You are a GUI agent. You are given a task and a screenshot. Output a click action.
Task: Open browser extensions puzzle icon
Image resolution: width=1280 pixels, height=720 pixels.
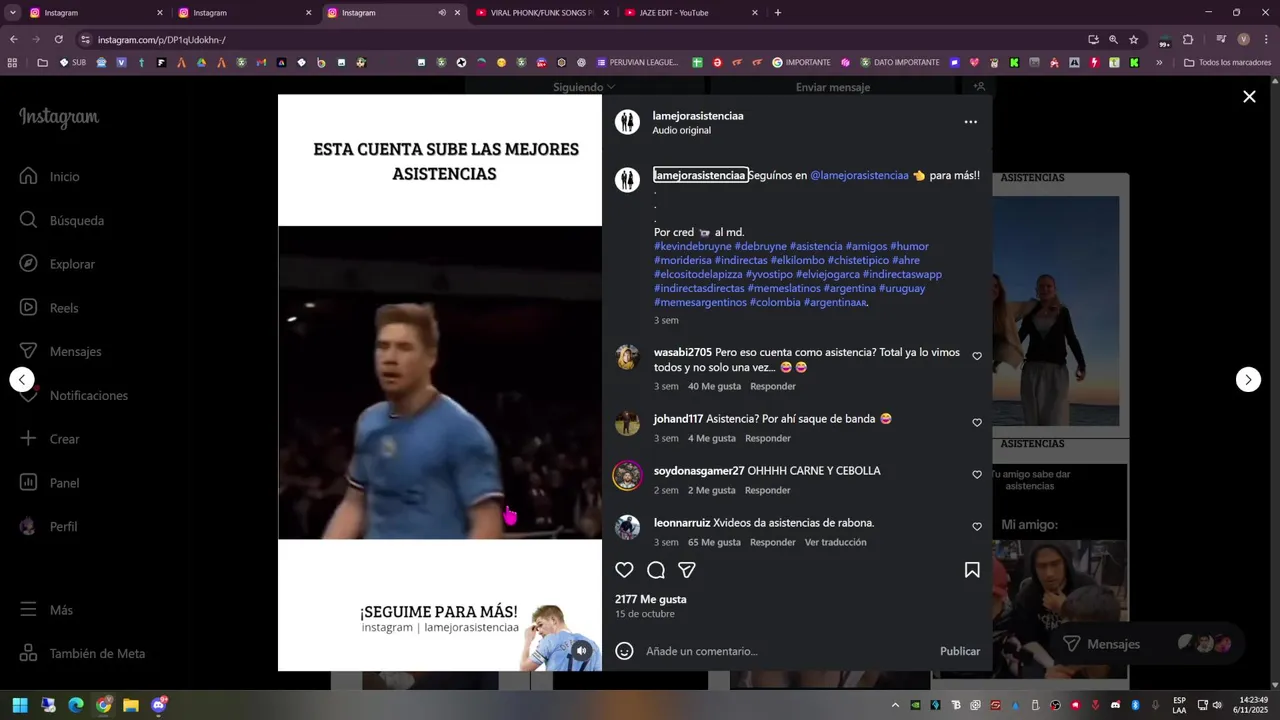click(x=1188, y=39)
